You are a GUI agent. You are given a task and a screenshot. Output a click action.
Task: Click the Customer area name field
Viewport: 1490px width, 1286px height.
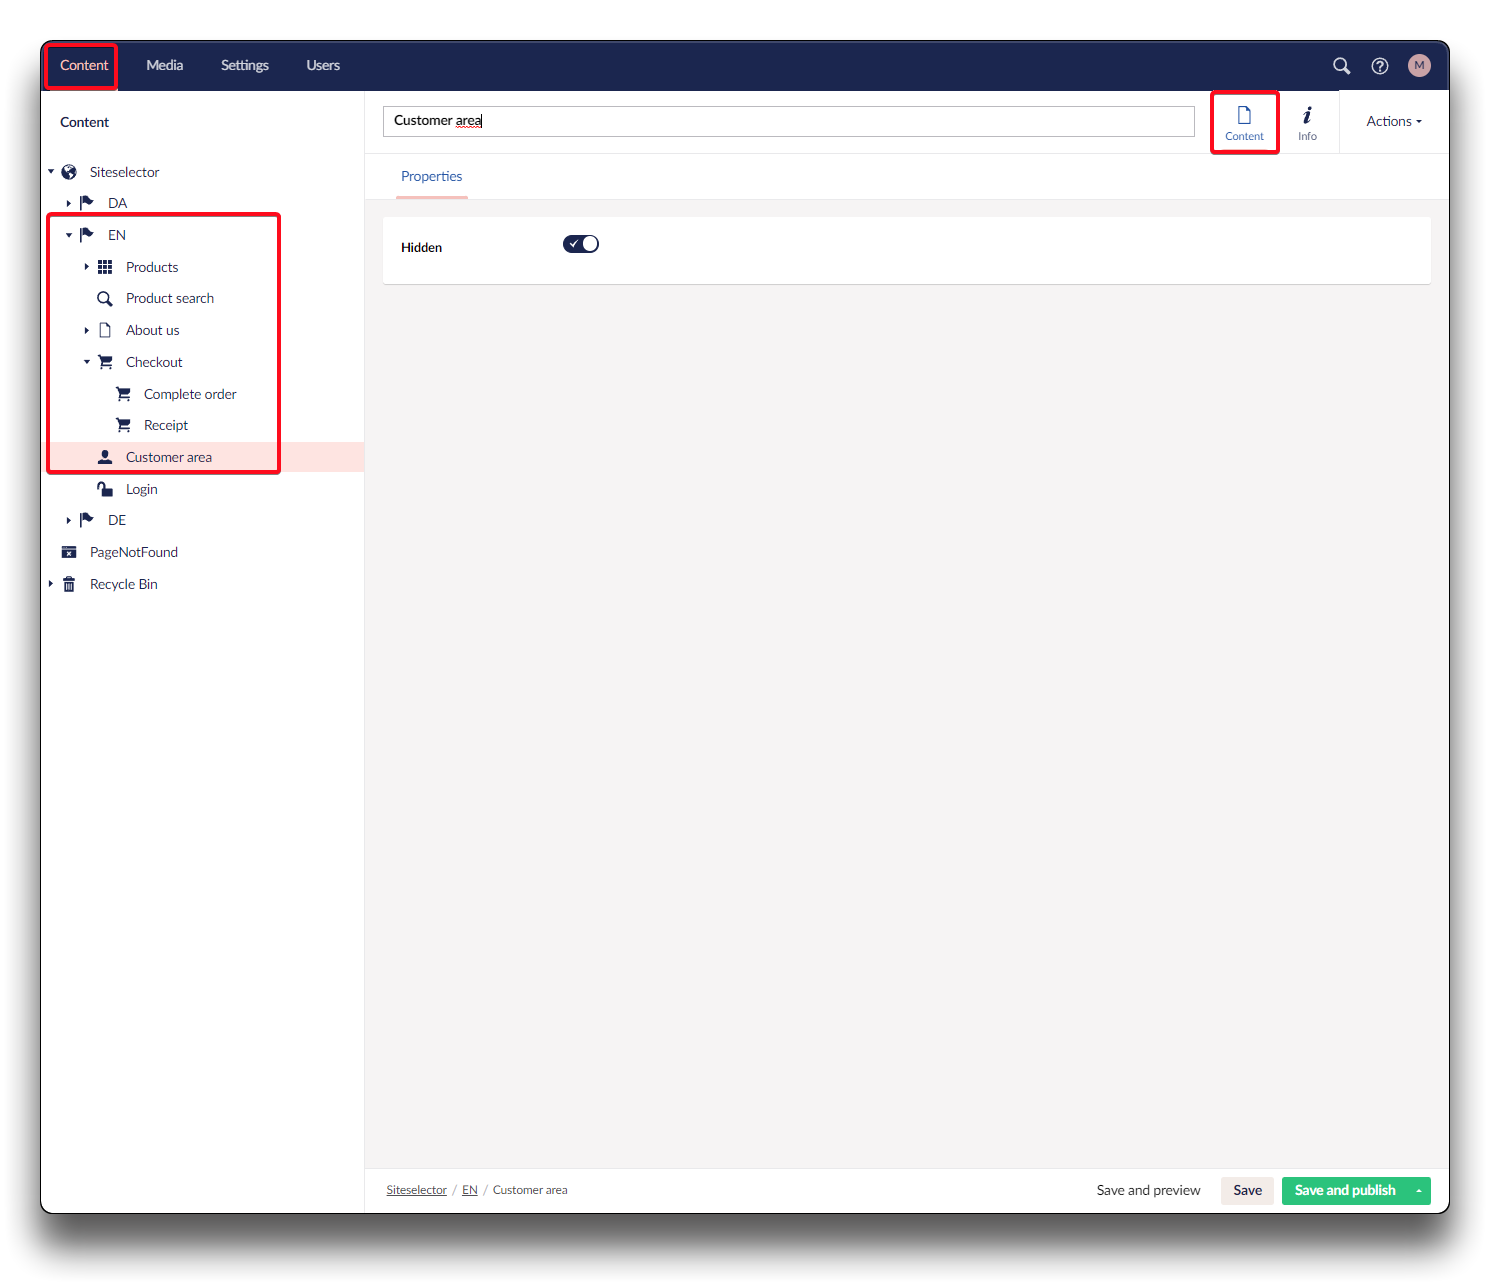[788, 121]
